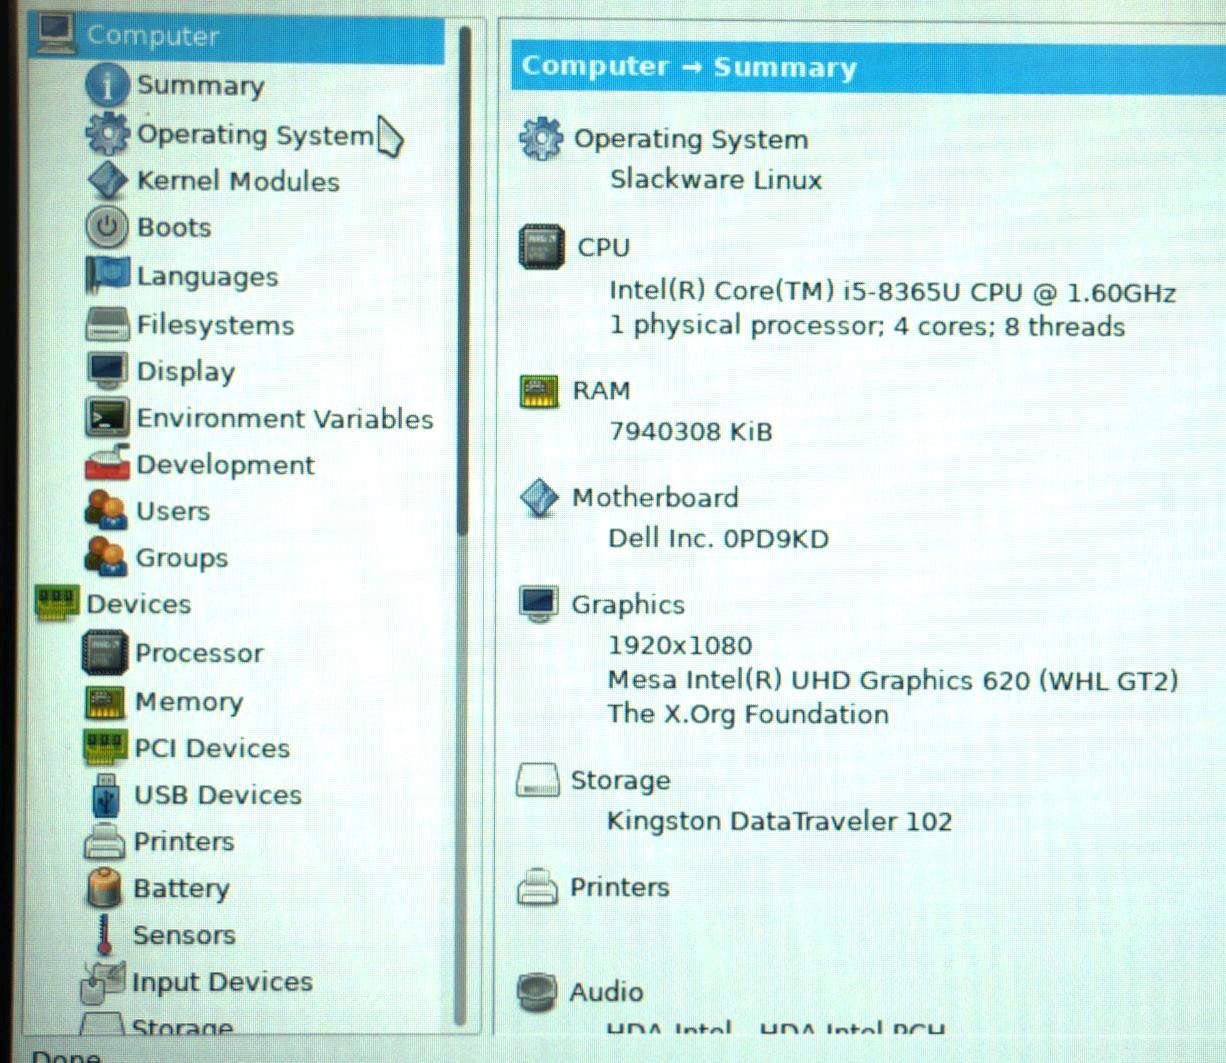Click the '1920x1080' resolution value
This screenshot has width=1226, height=1063.
pos(680,646)
